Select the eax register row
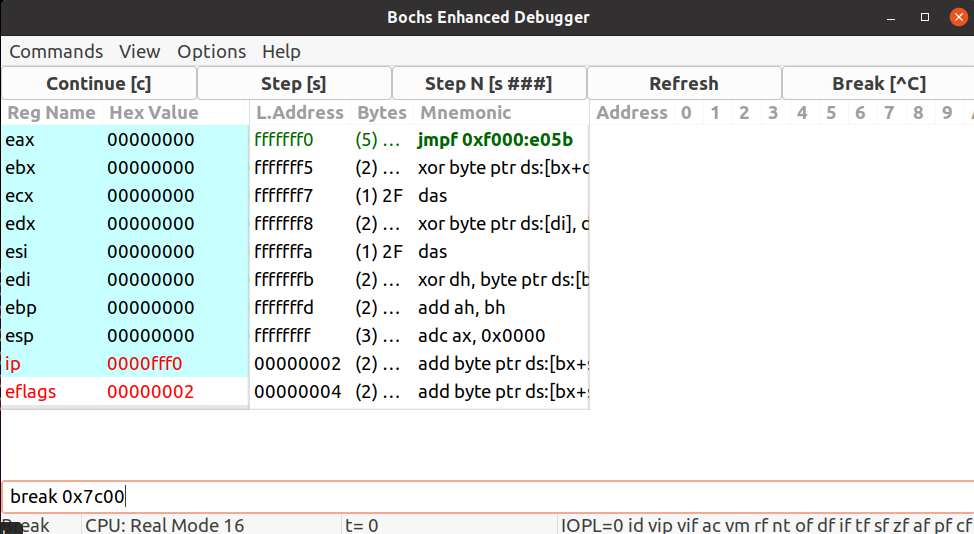Screen dimensions: 974x534 click(x=125, y=140)
